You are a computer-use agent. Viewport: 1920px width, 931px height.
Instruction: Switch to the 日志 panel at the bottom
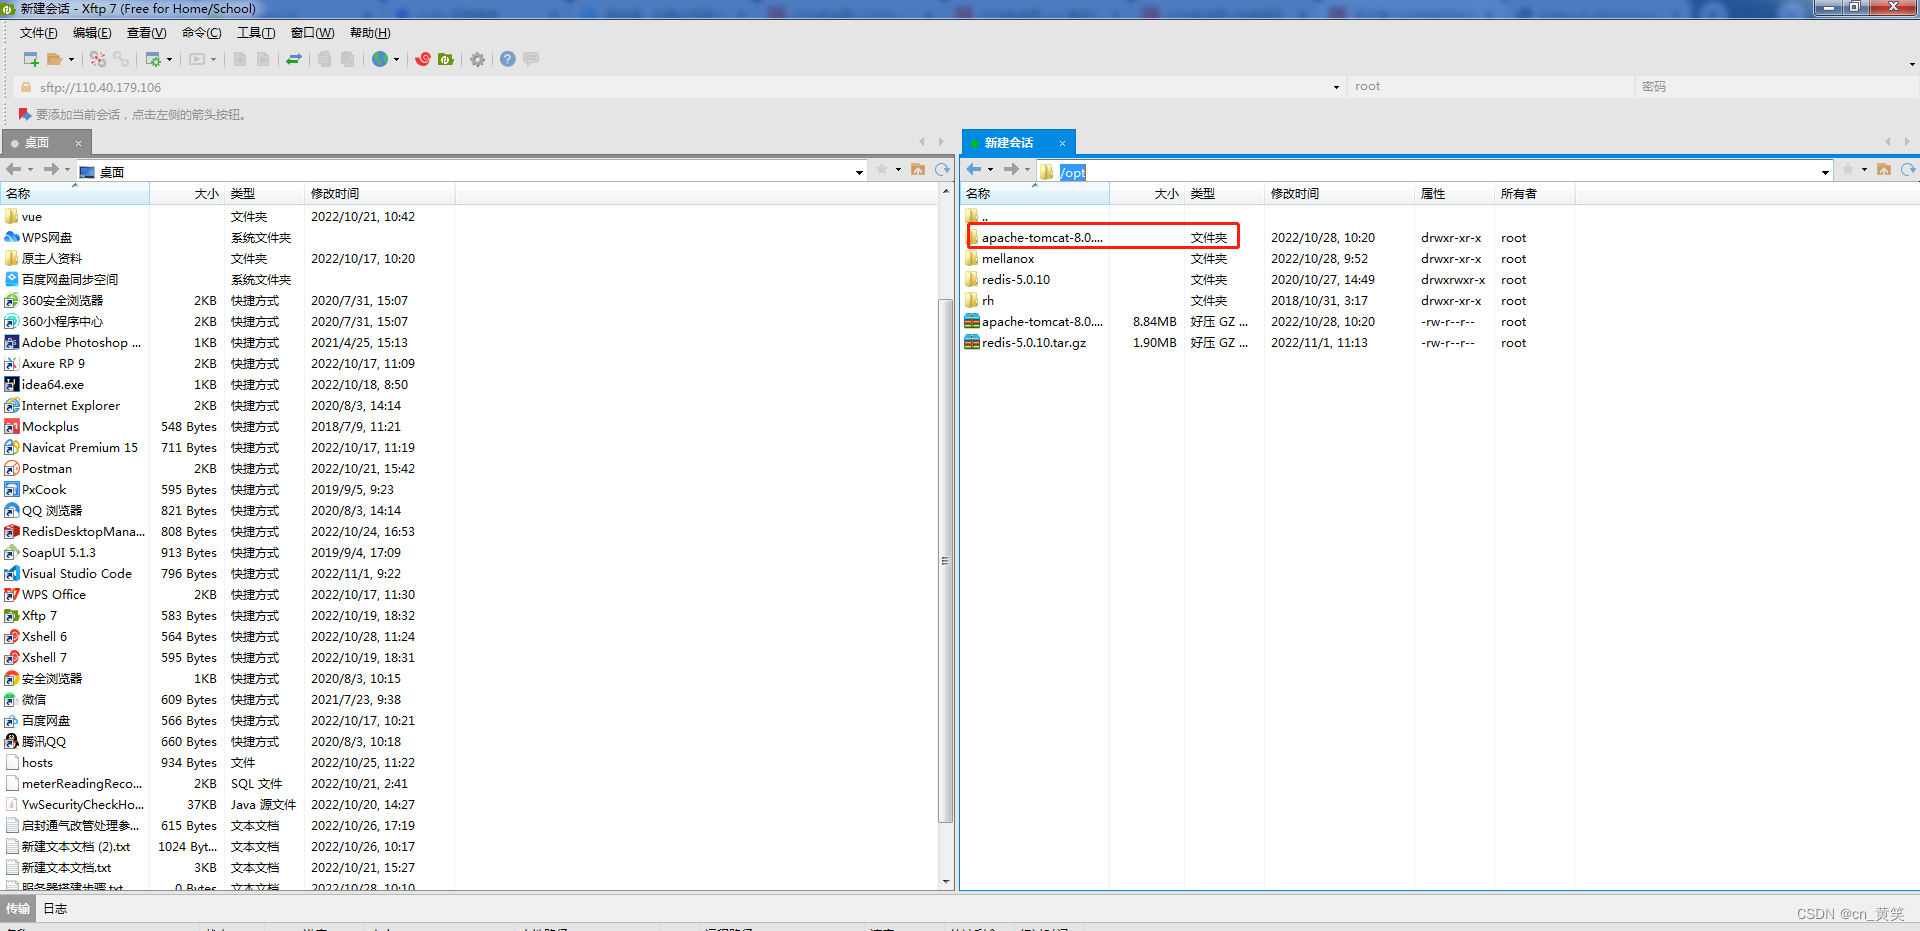pos(55,908)
